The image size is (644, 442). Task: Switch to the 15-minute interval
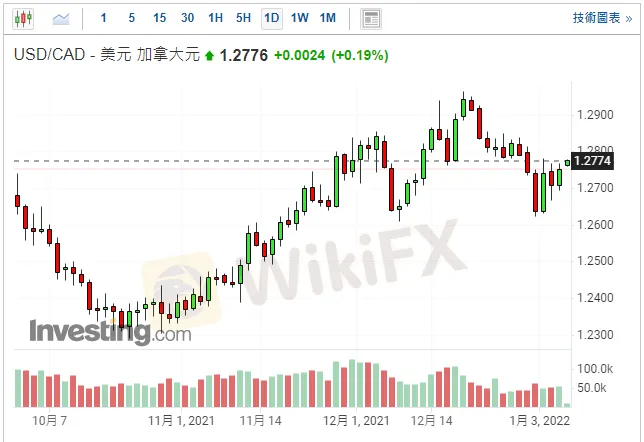coord(160,18)
